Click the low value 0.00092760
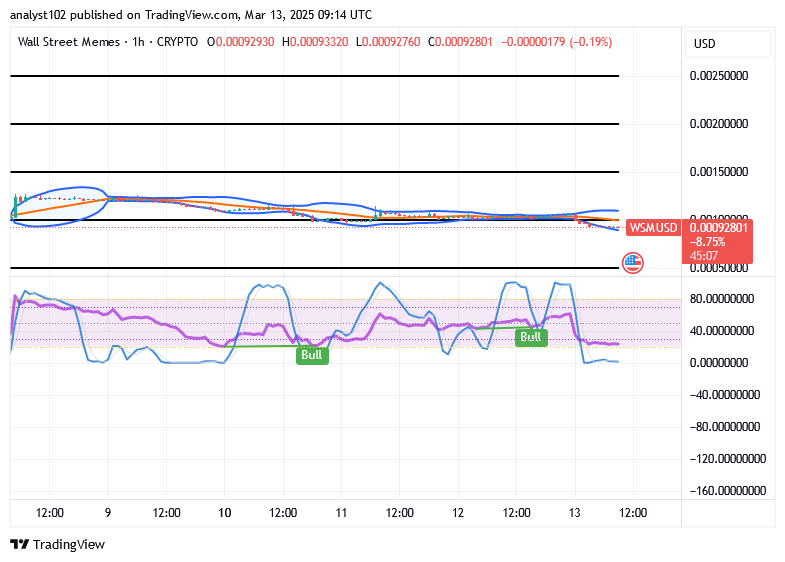The width and height of the screenshot is (785, 562). 391,42
